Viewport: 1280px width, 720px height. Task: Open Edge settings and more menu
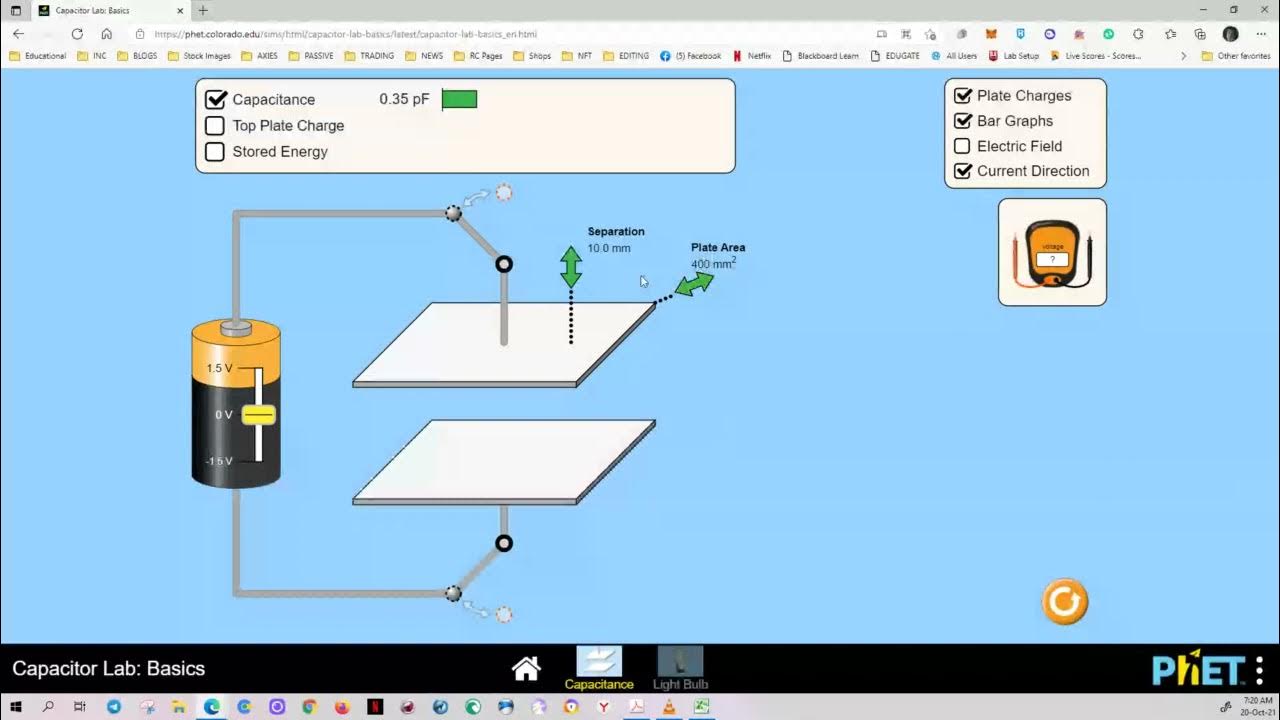coord(1260,33)
